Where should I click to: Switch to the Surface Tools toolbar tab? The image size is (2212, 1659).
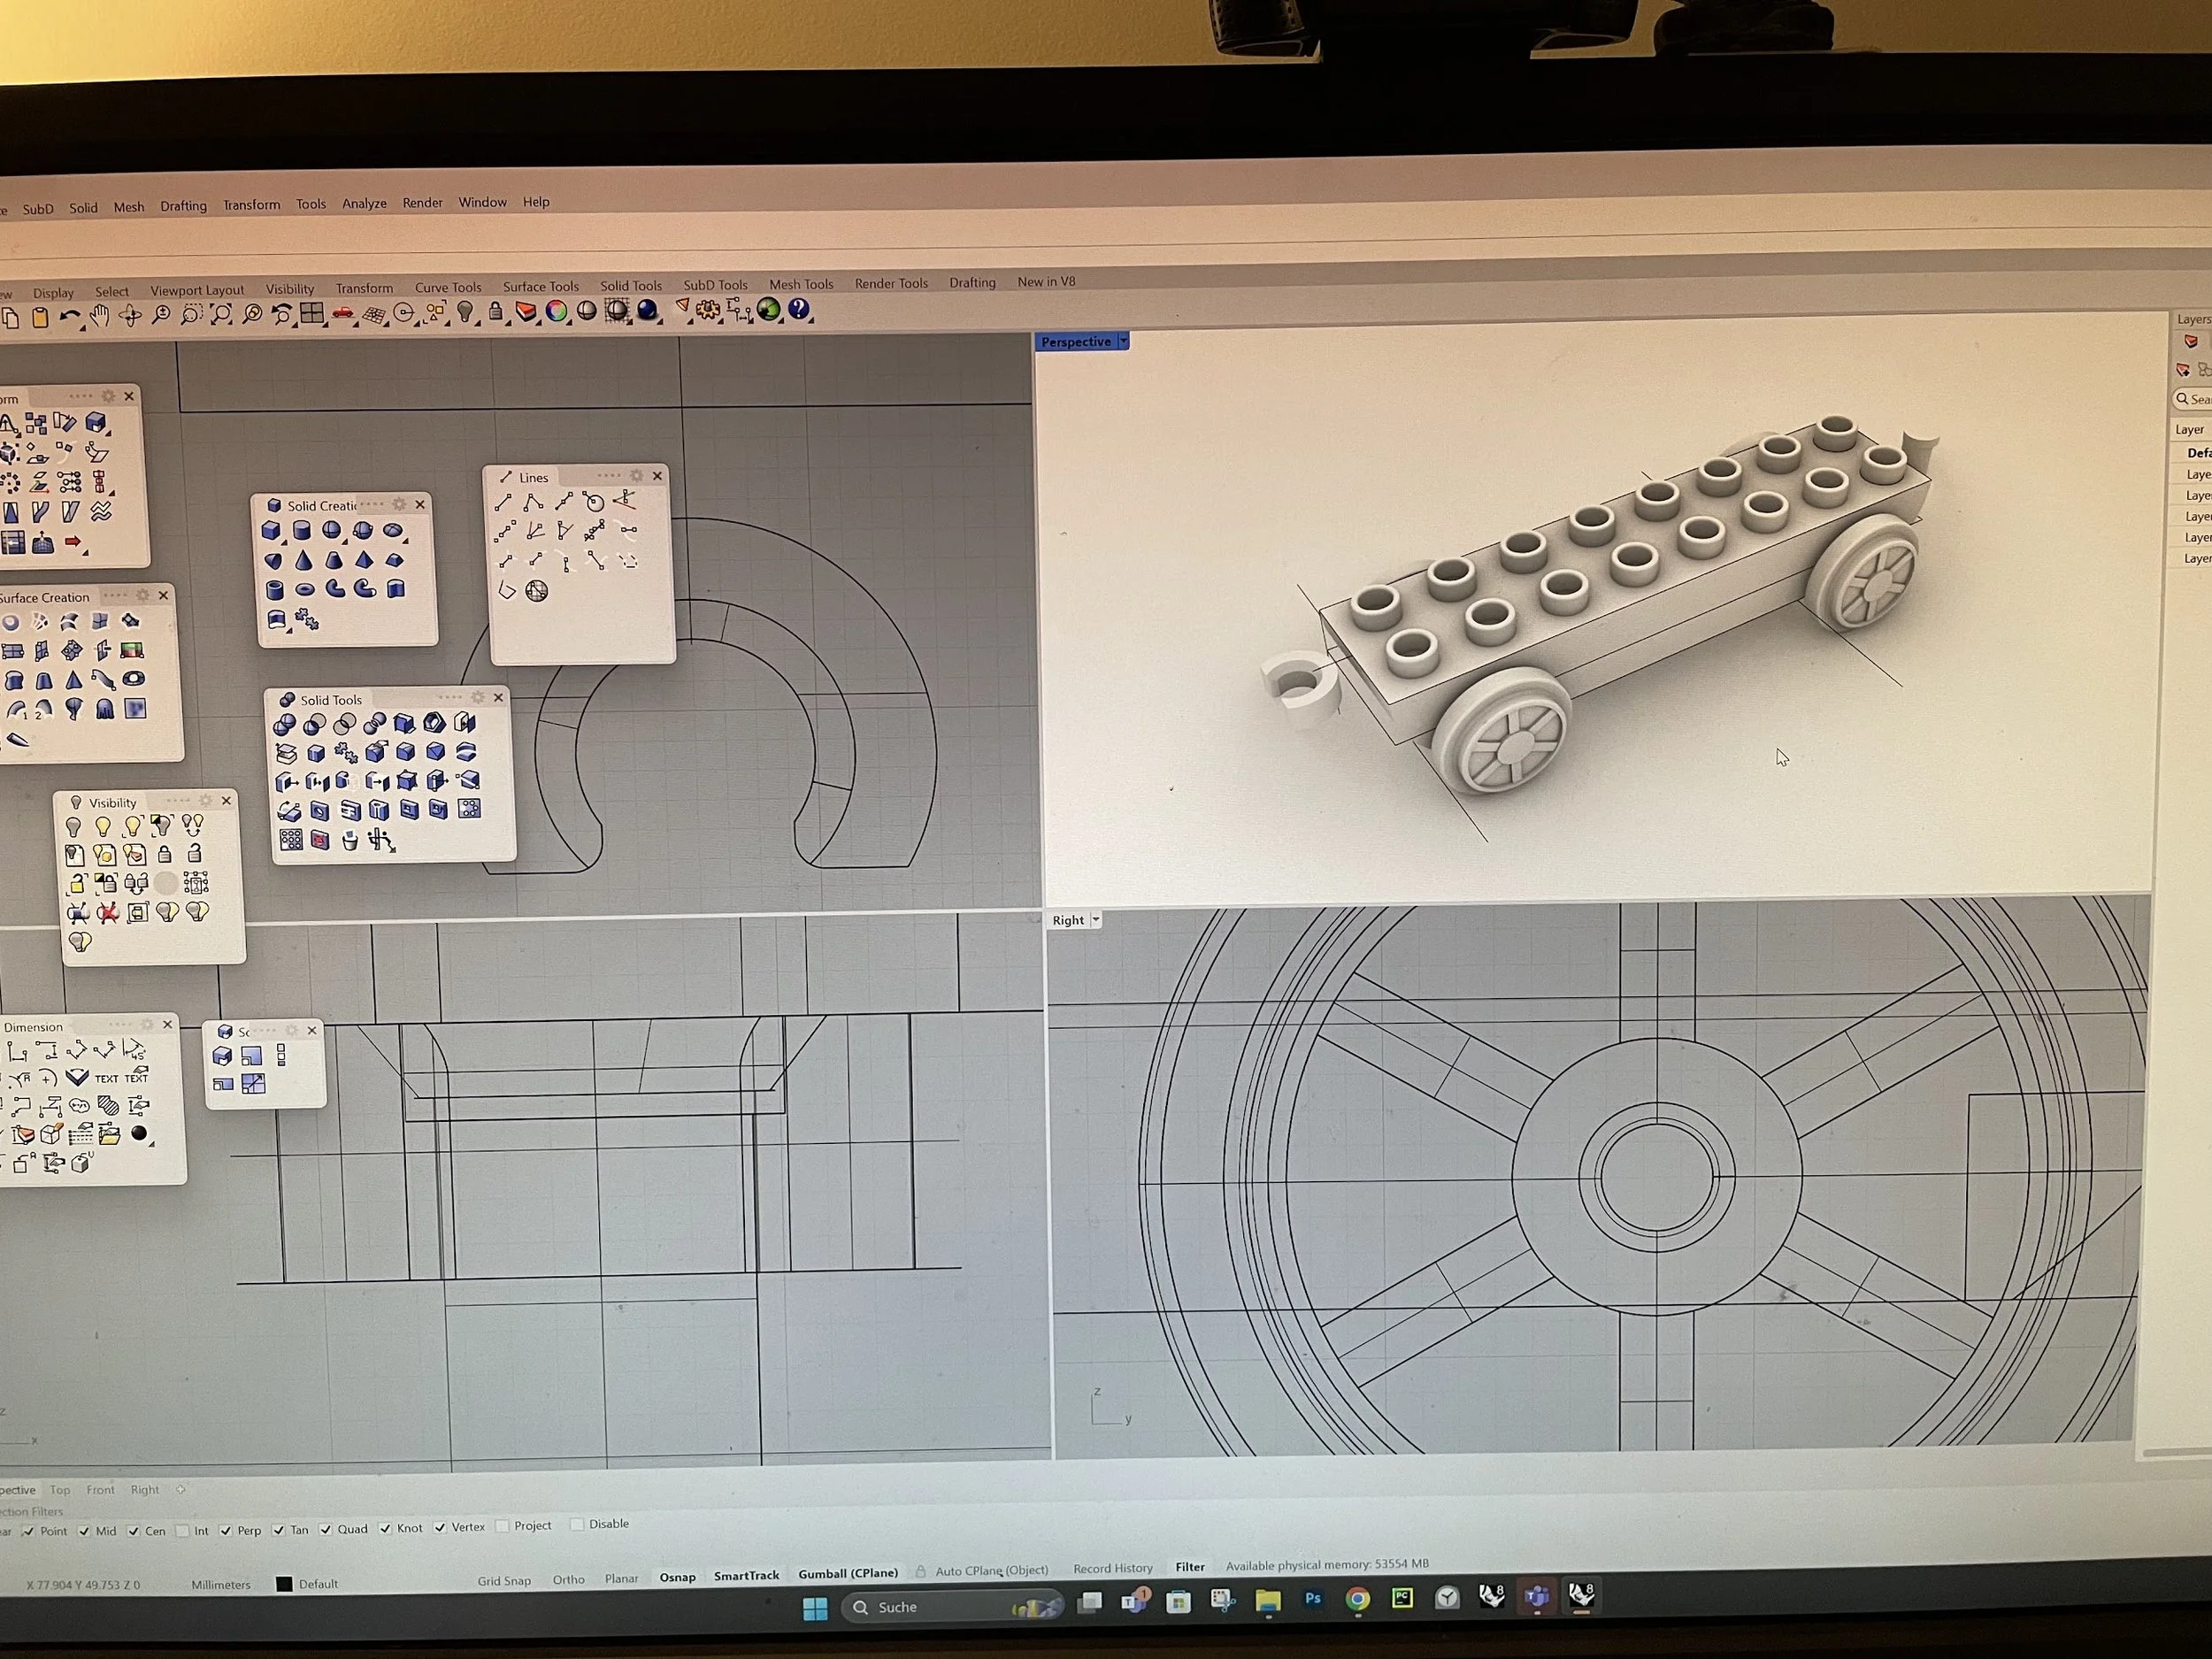[x=540, y=286]
